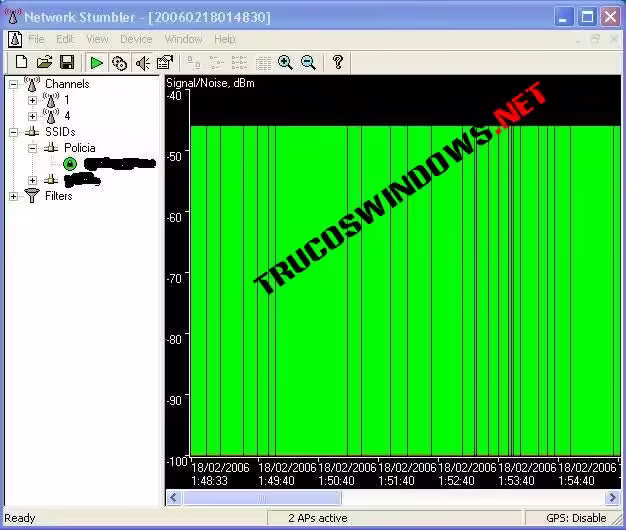This screenshot has height=530, width=626.
Task: Open the File menu
Action: coord(36,39)
